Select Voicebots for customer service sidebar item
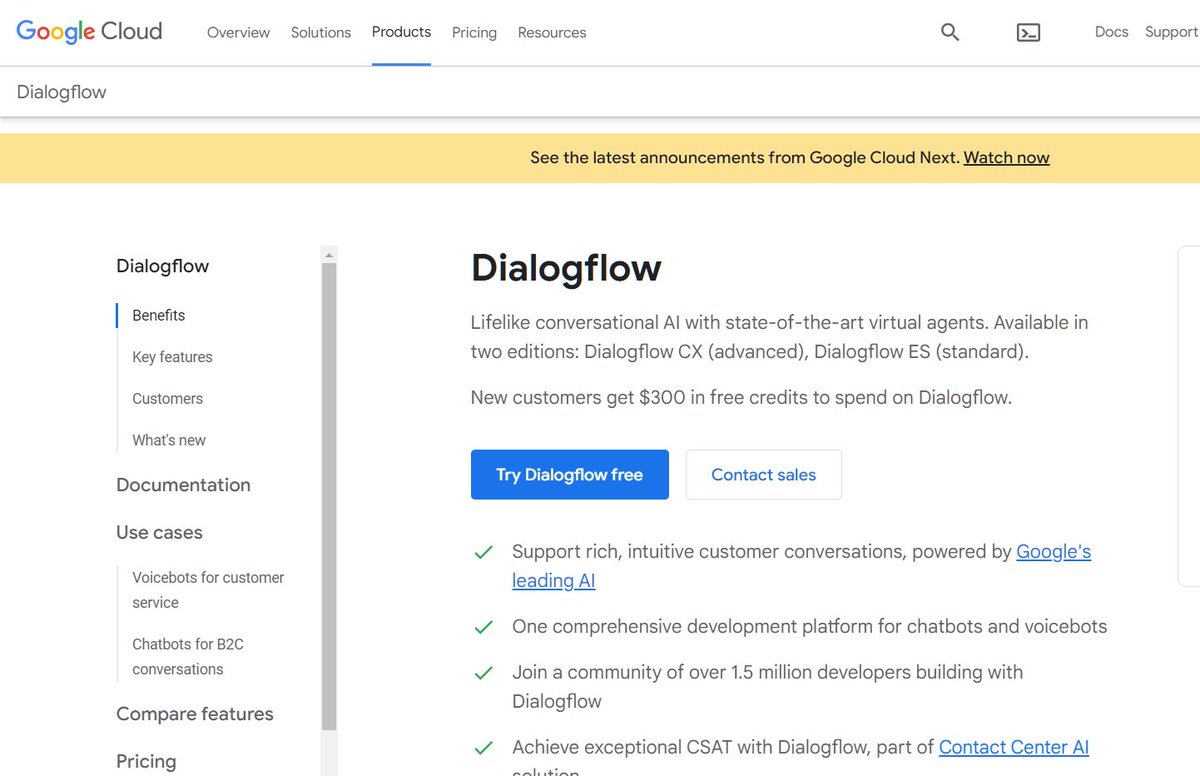 point(208,590)
